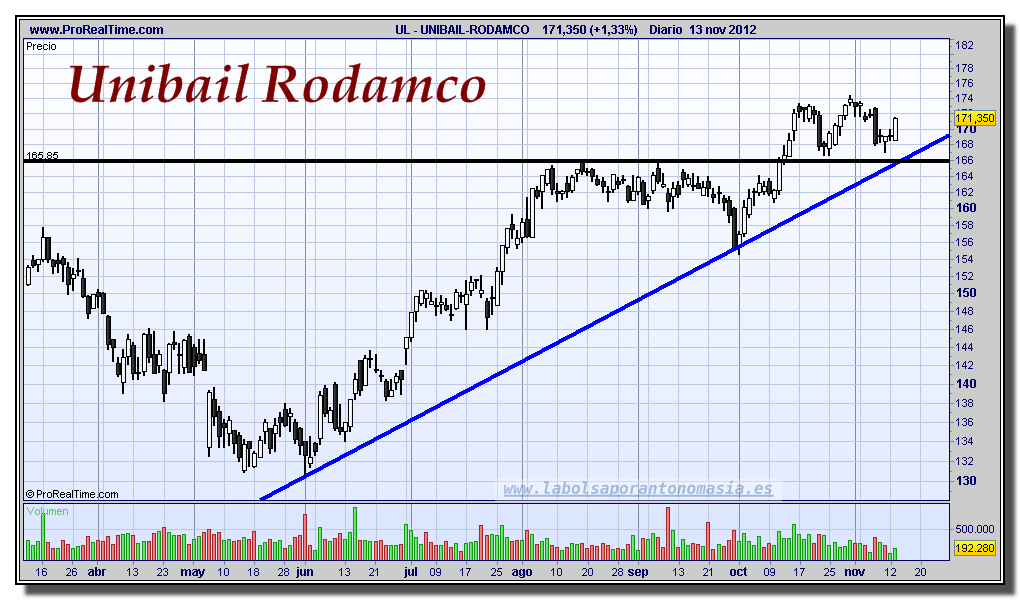Click the 178 price axis label
Image resolution: width=1020 pixels, height=600 pixels.
pyautogui.click(x=964, y=68)
